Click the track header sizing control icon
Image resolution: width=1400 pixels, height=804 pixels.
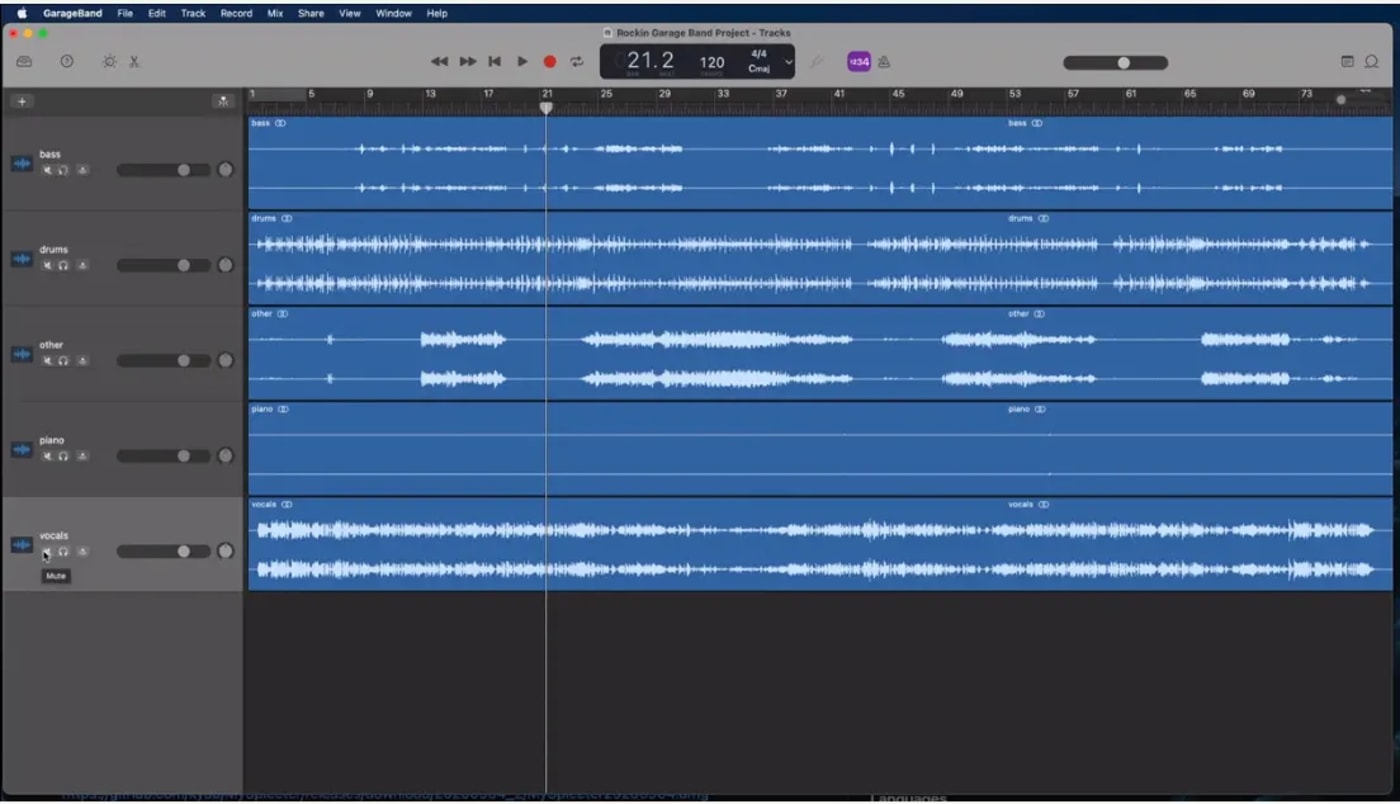(224, 101)
